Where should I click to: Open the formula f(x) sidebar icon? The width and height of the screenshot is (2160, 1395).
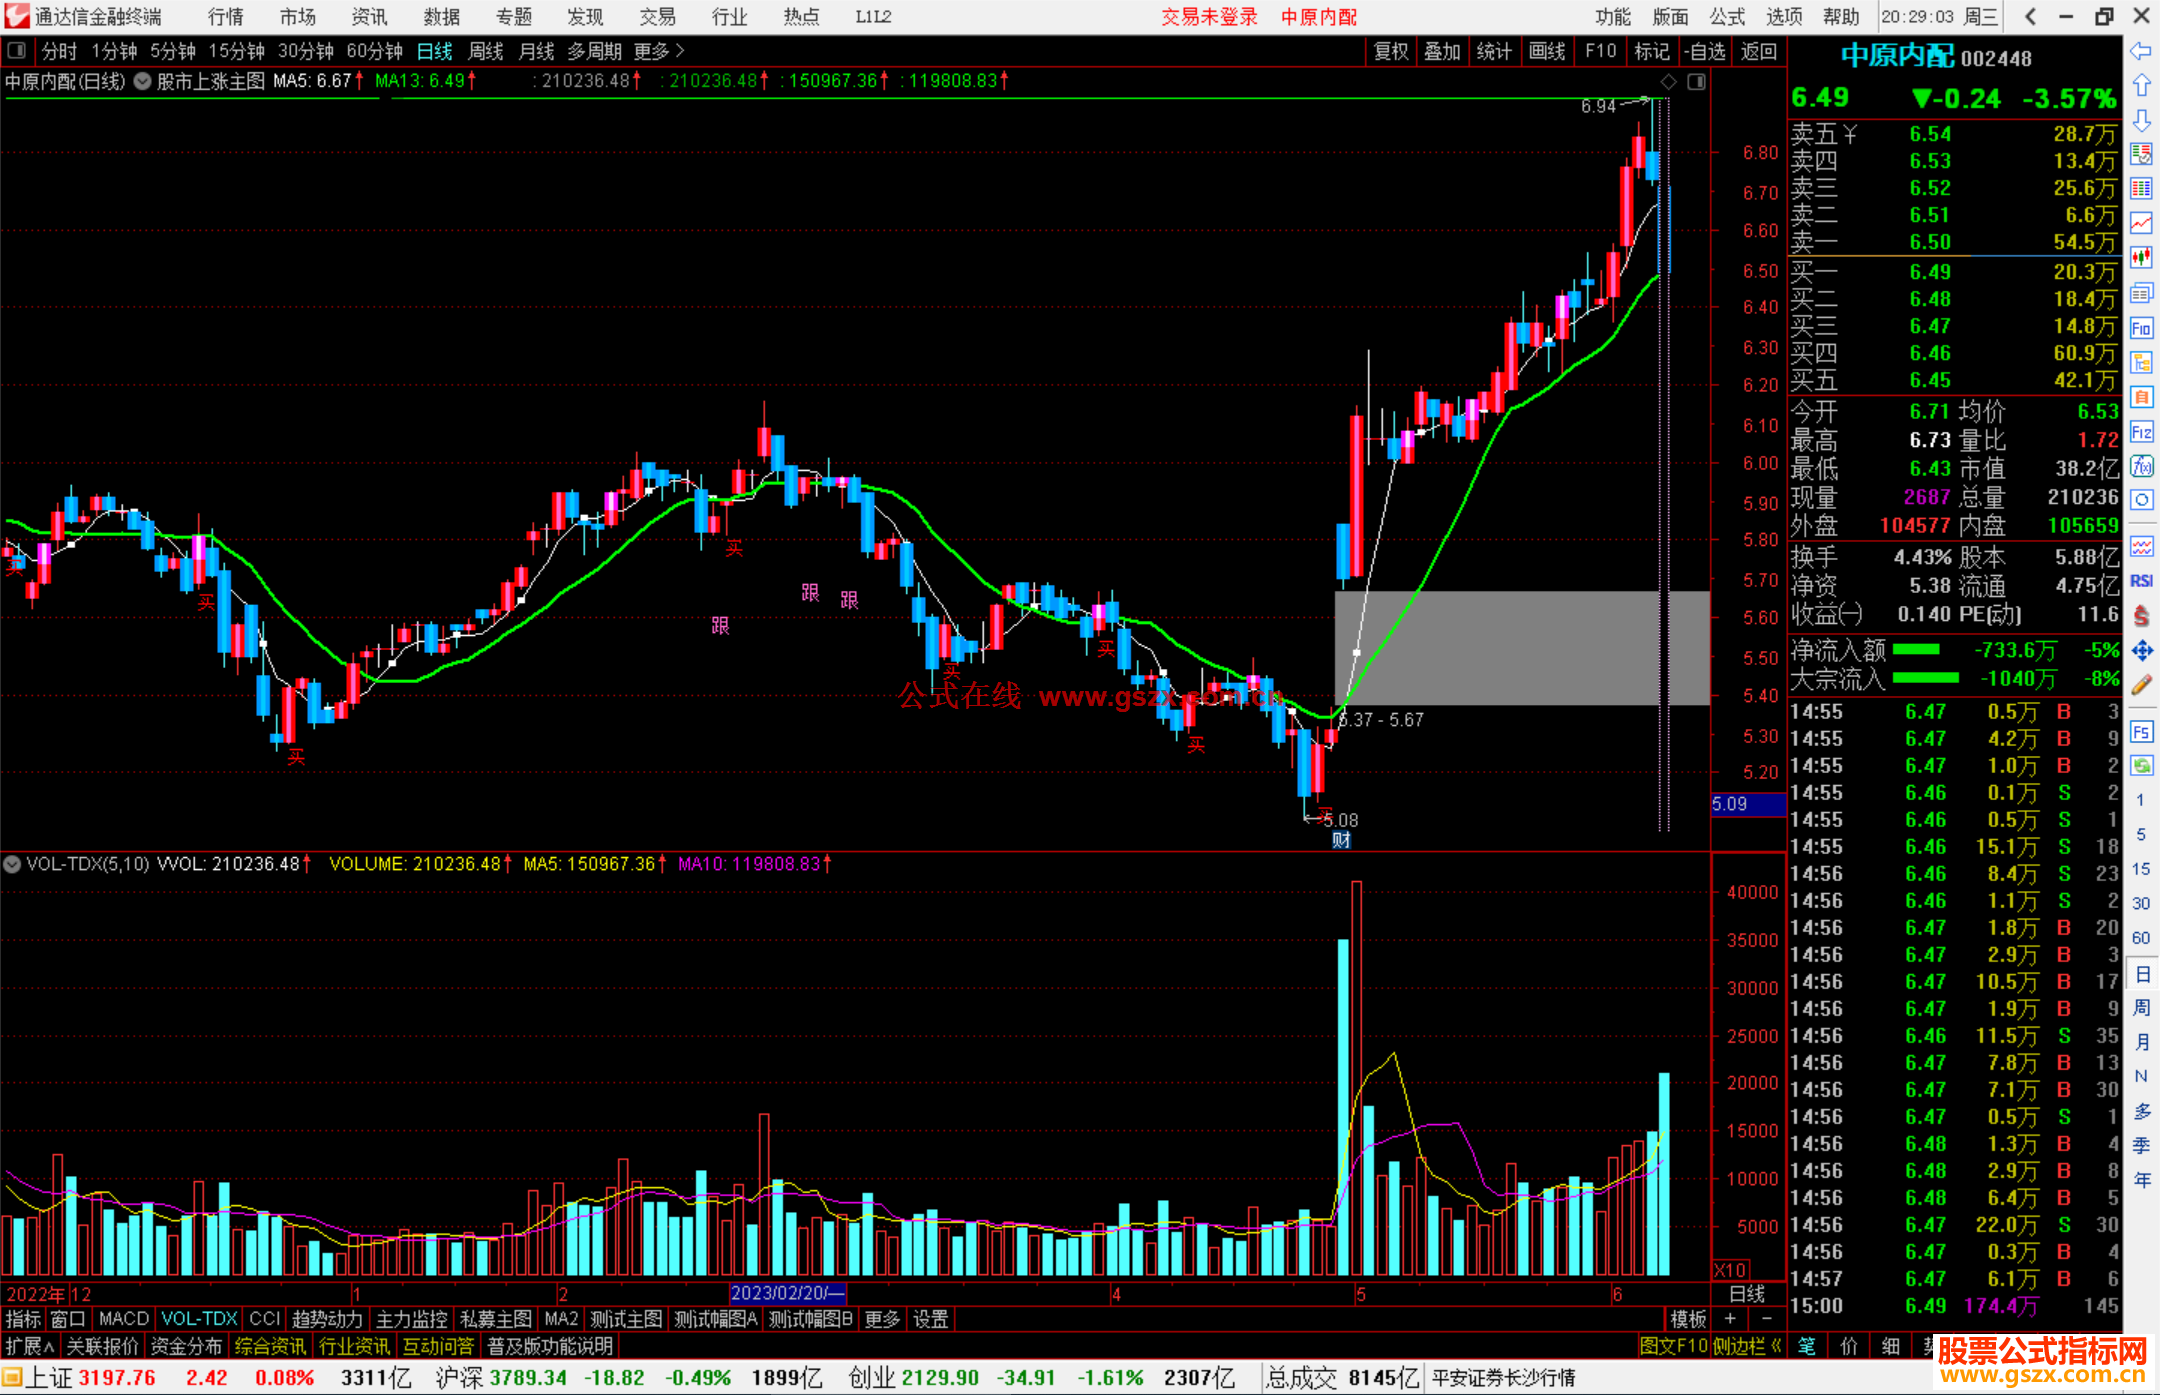pyautogui.click(x=2141, y=466)
